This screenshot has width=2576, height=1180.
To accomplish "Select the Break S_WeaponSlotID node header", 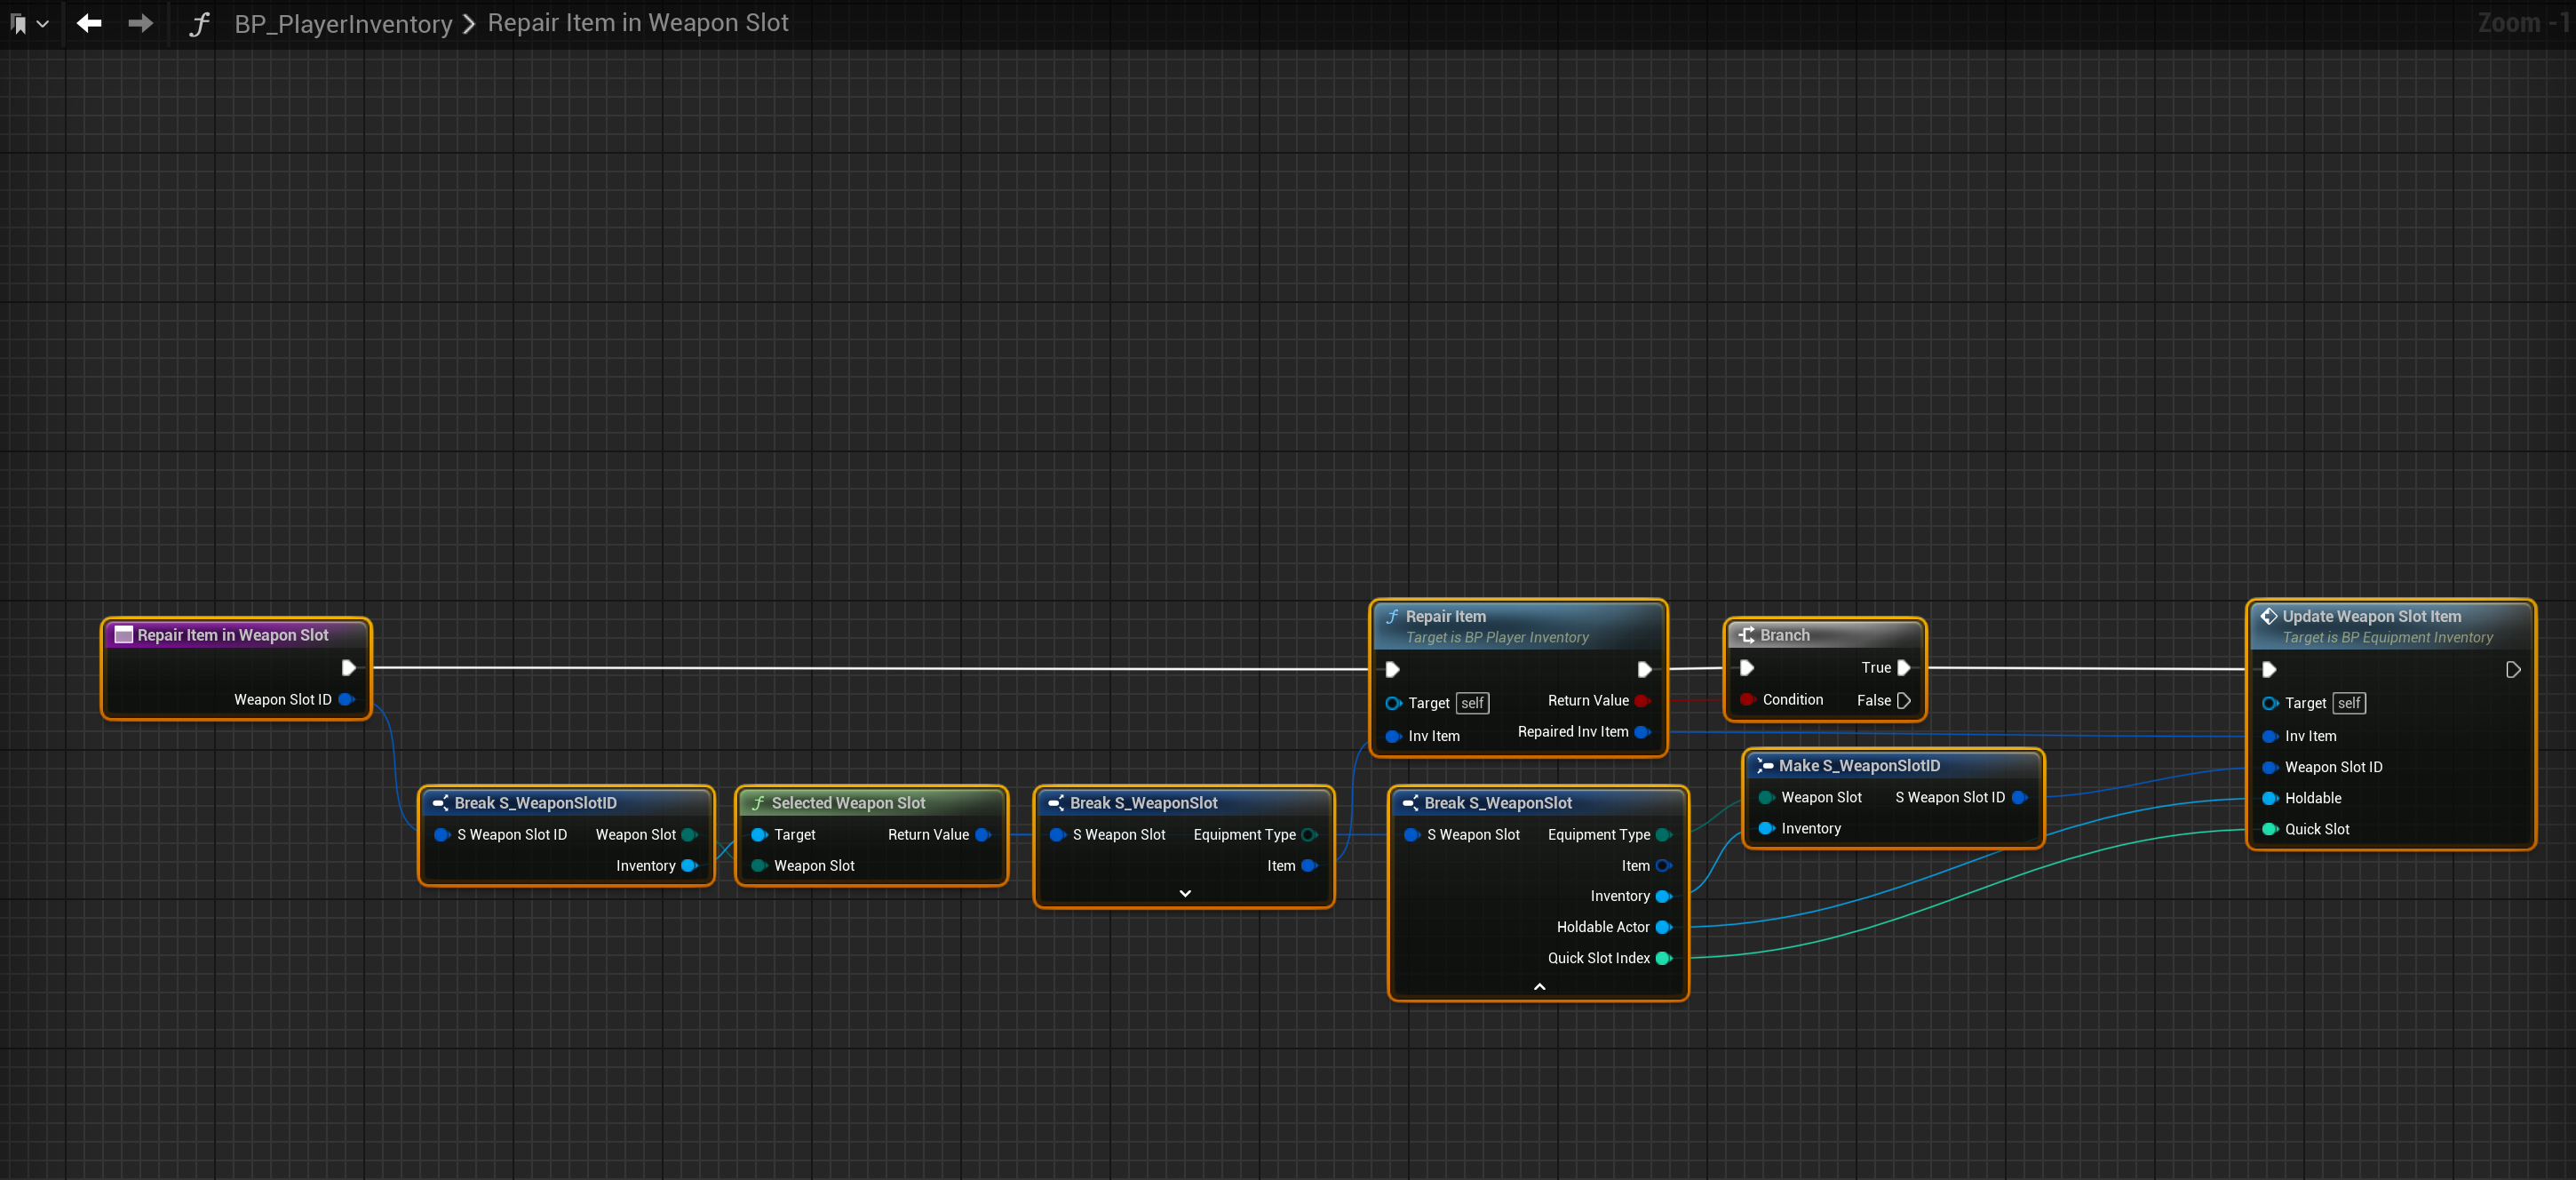I will point(535,802).
